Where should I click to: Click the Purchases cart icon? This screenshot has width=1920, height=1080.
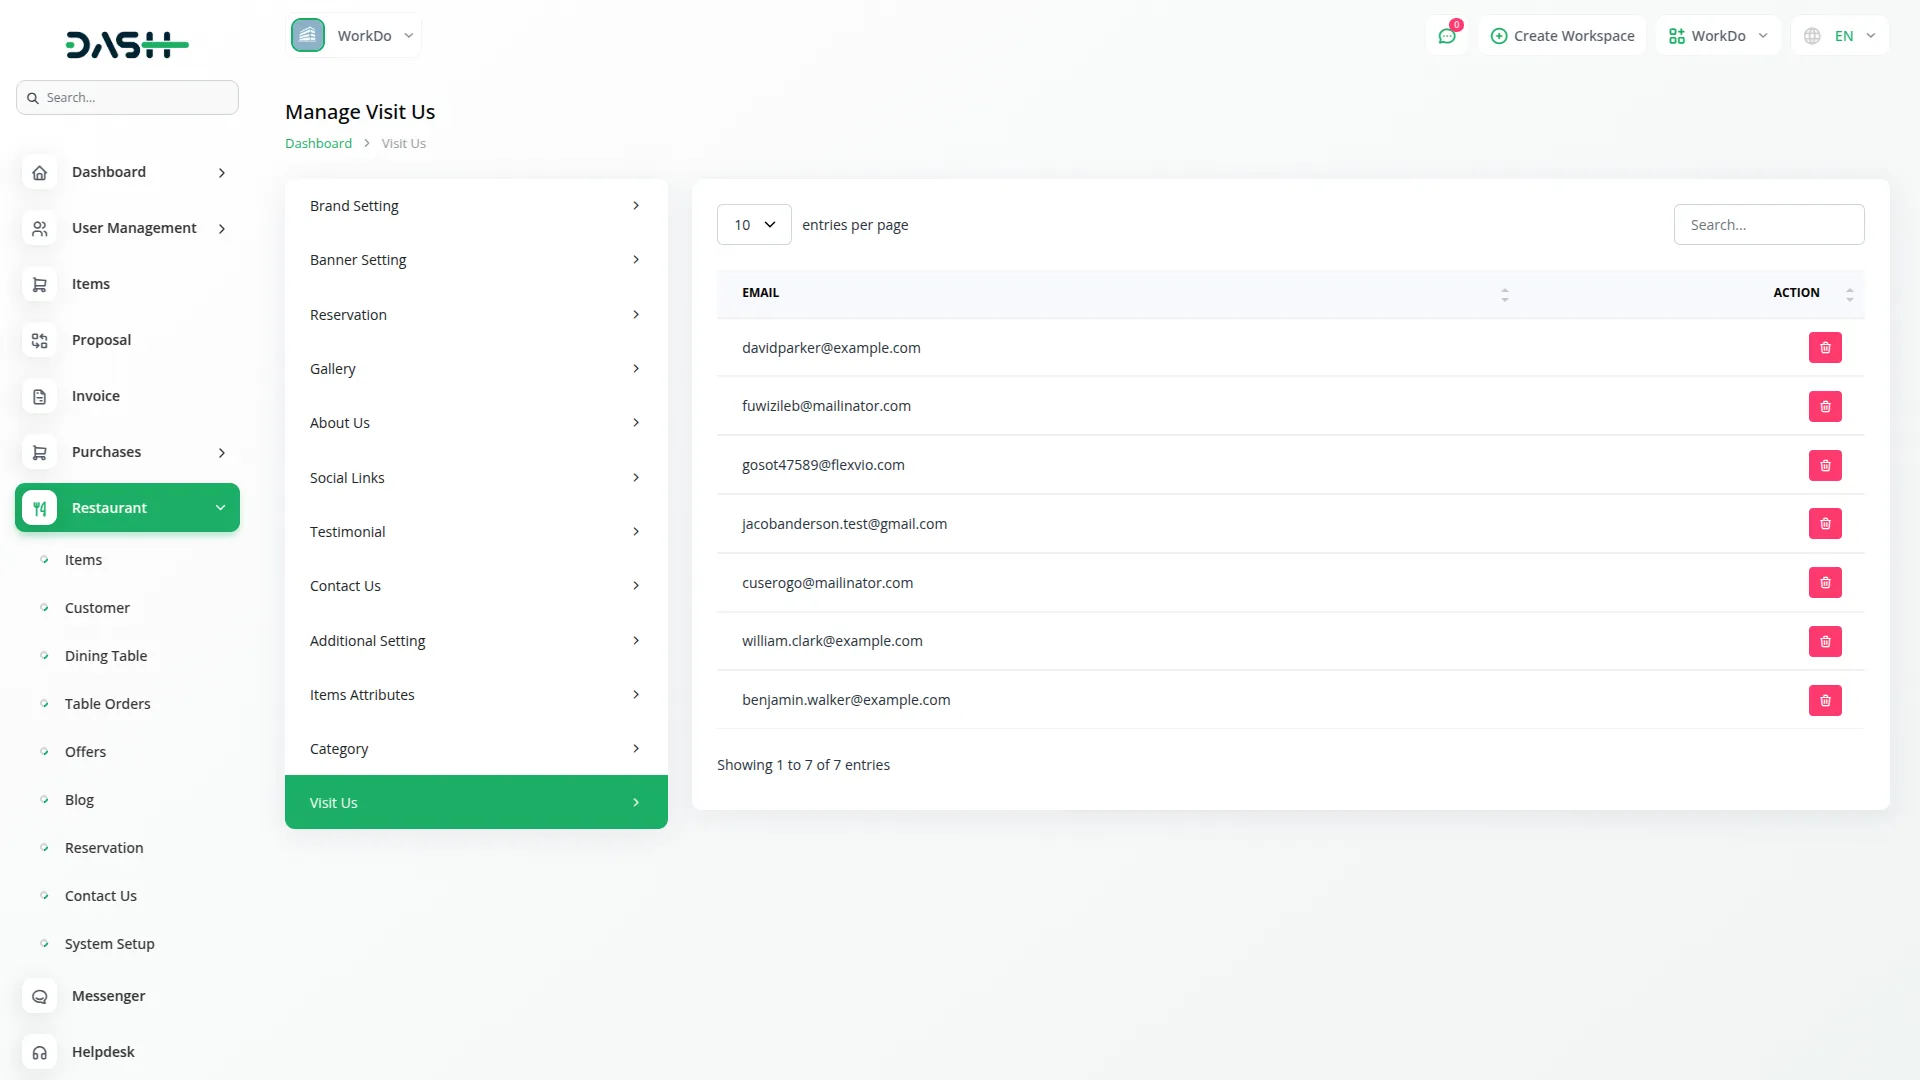[x=39, y=452]
